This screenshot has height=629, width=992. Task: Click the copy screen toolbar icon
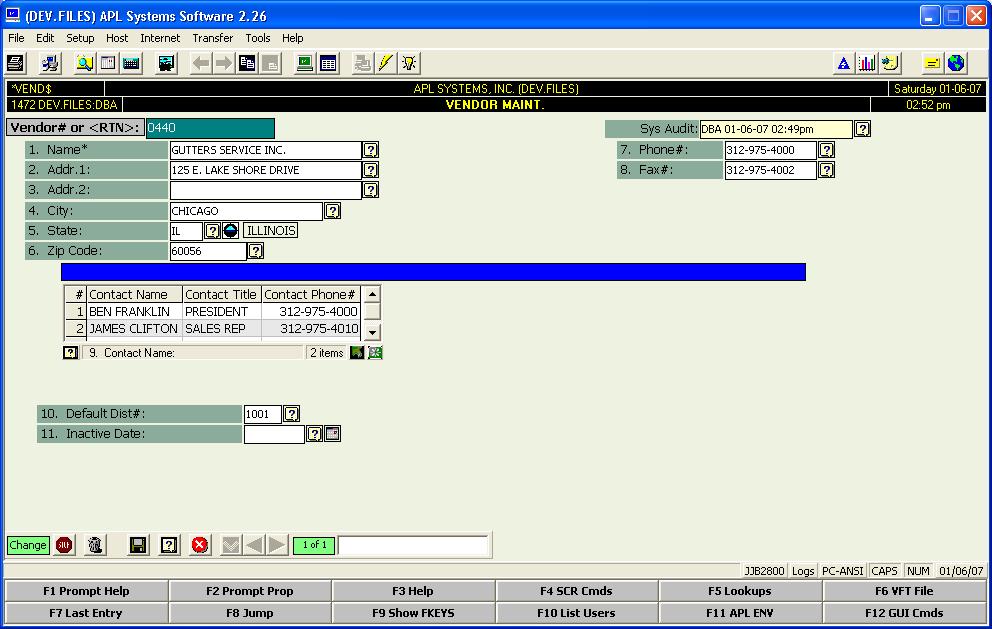247,63
